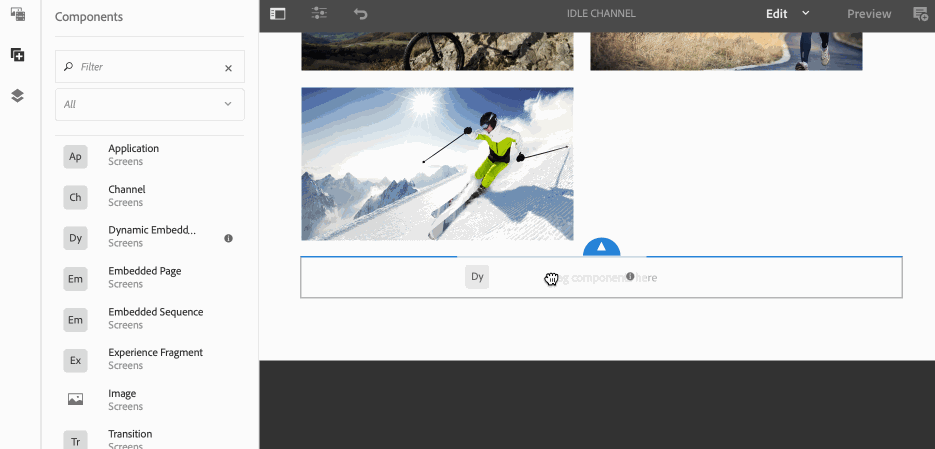Screen dimensions: 935x449
Task: Select the Embedded Page Em icon
Action: click(x=75, y=278)
